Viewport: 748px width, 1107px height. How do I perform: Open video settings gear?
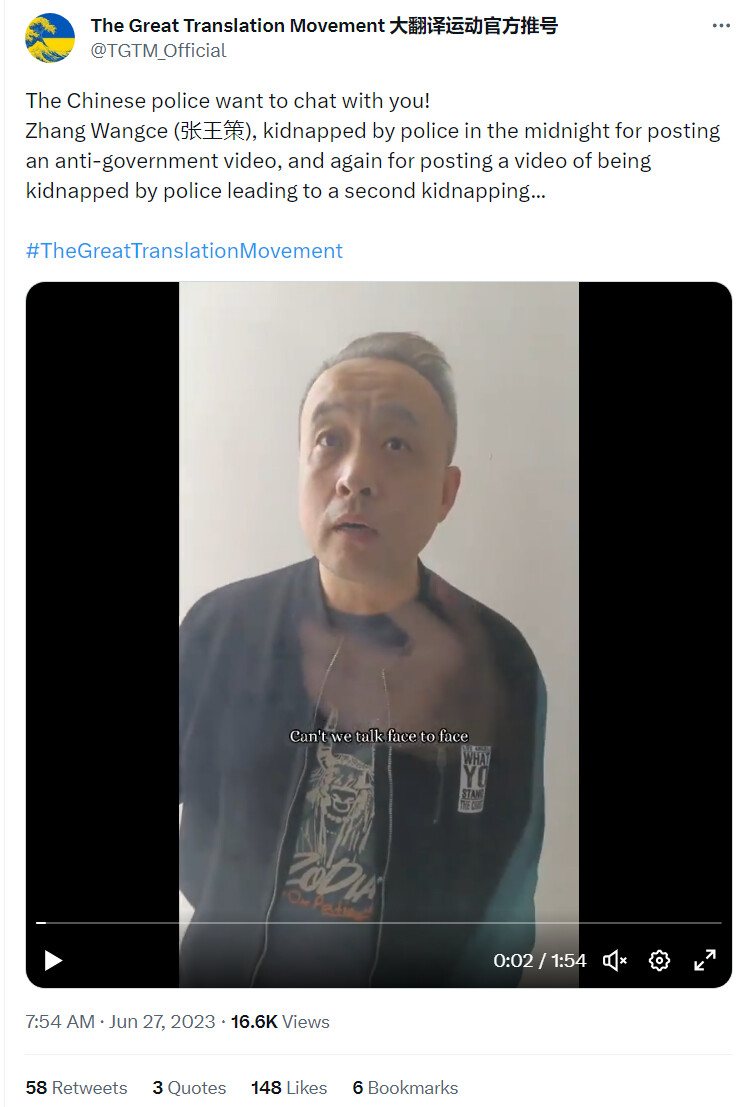[659, 960]
